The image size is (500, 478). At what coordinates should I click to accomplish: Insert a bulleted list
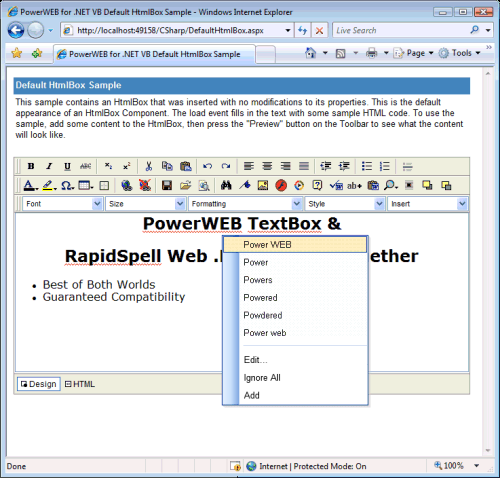coord(367,166)
